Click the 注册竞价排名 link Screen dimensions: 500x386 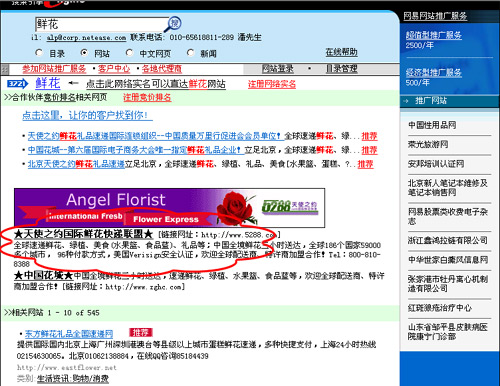pos(147,97)
